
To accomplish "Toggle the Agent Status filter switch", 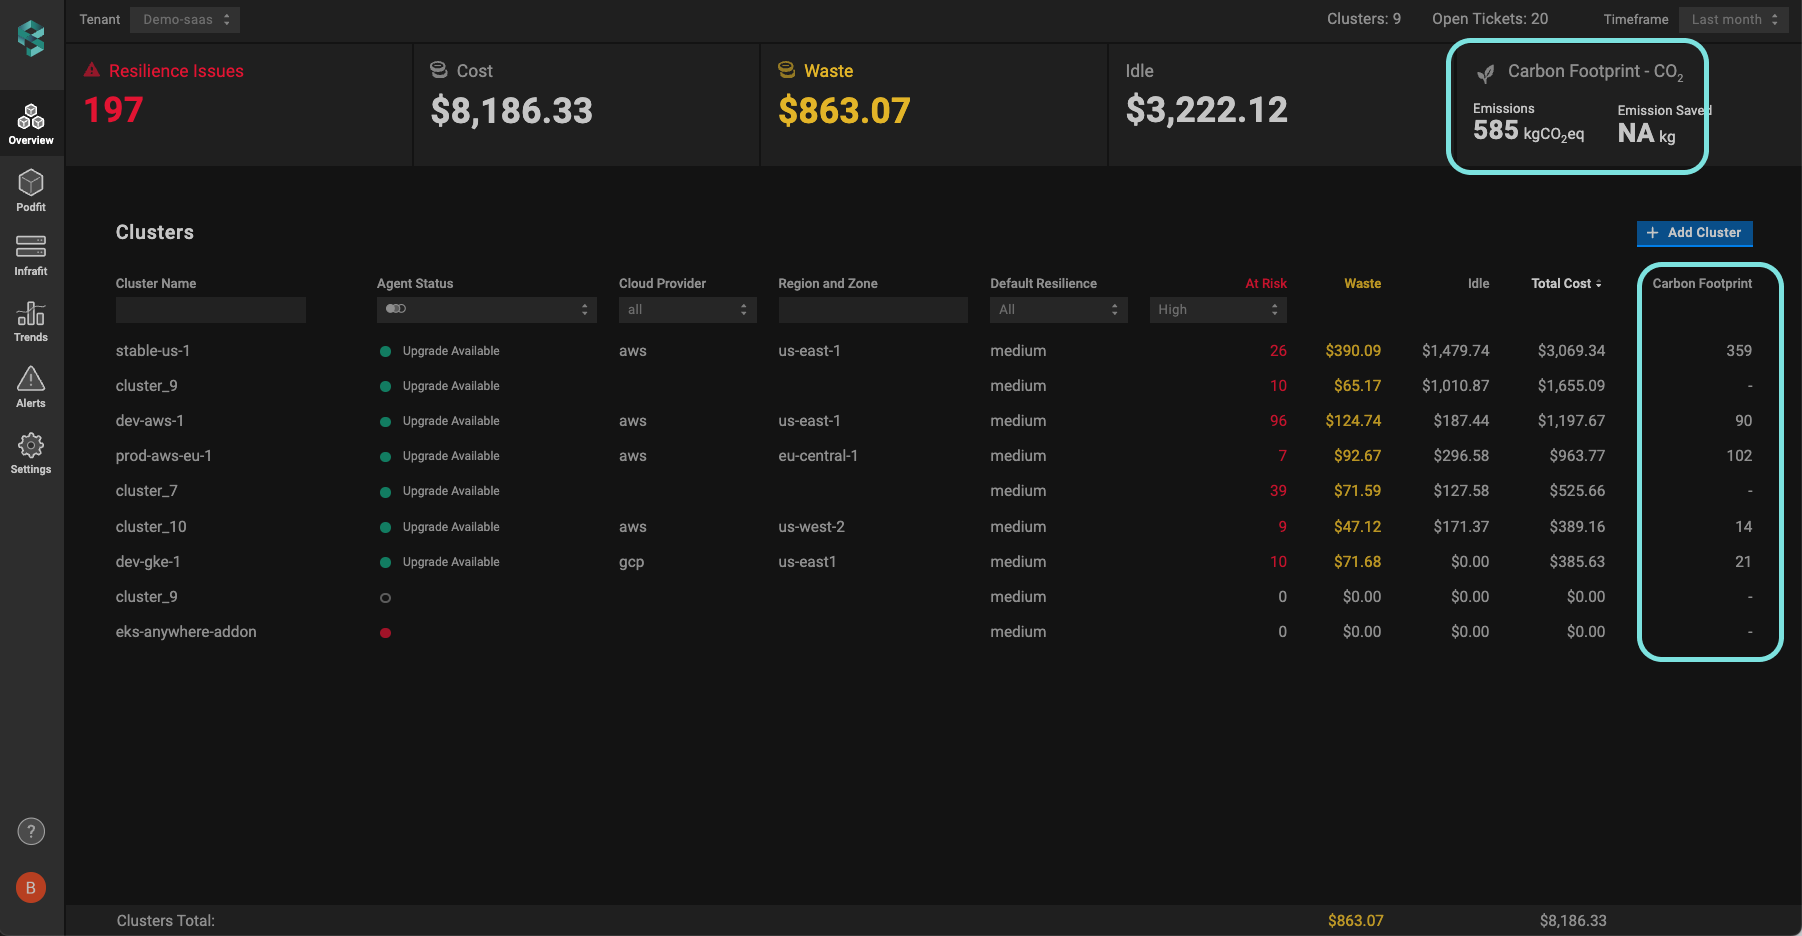I will (396, 309).
